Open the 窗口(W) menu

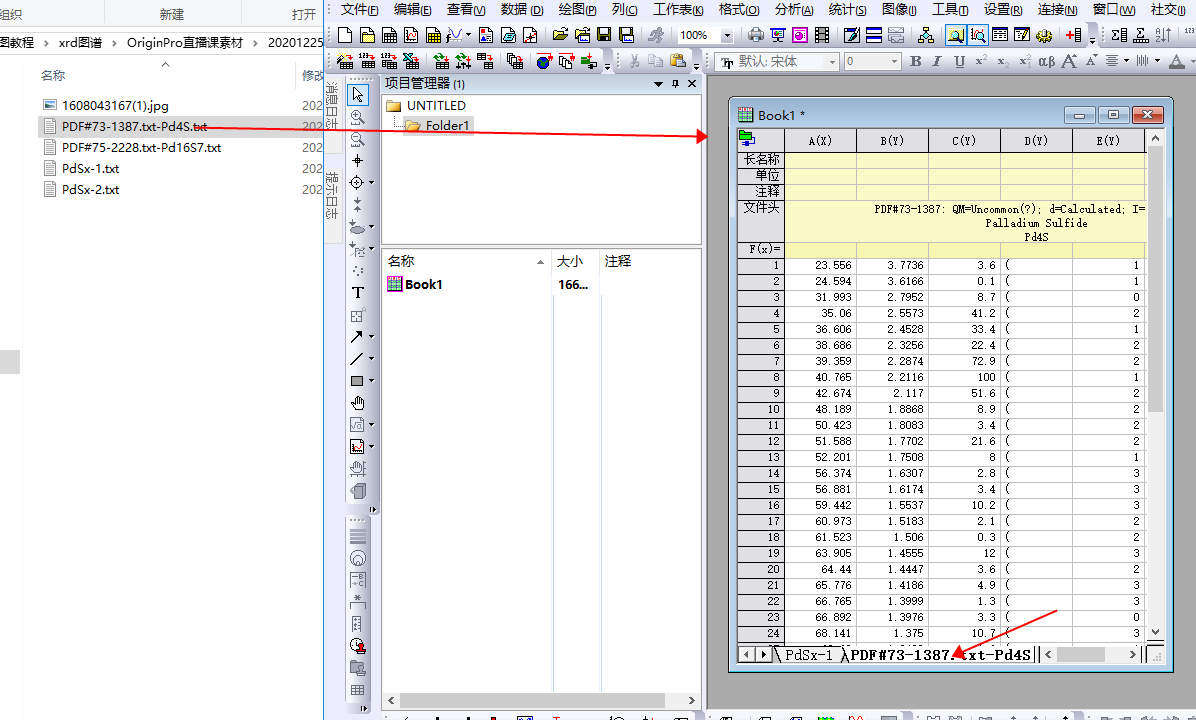[x=1114, y=9]
